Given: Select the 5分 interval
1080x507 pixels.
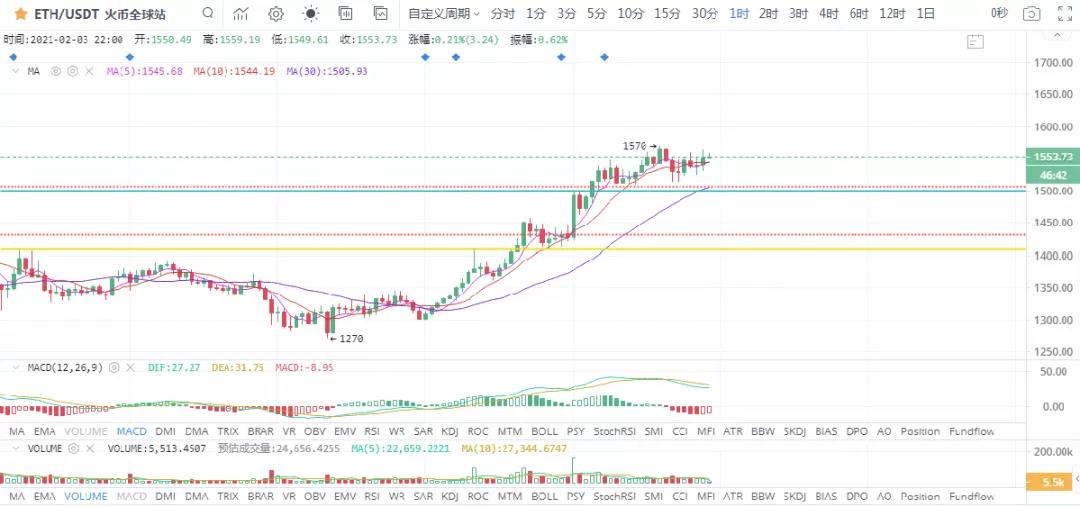Looking at the screenshot, I should click(x=596, y=13).
